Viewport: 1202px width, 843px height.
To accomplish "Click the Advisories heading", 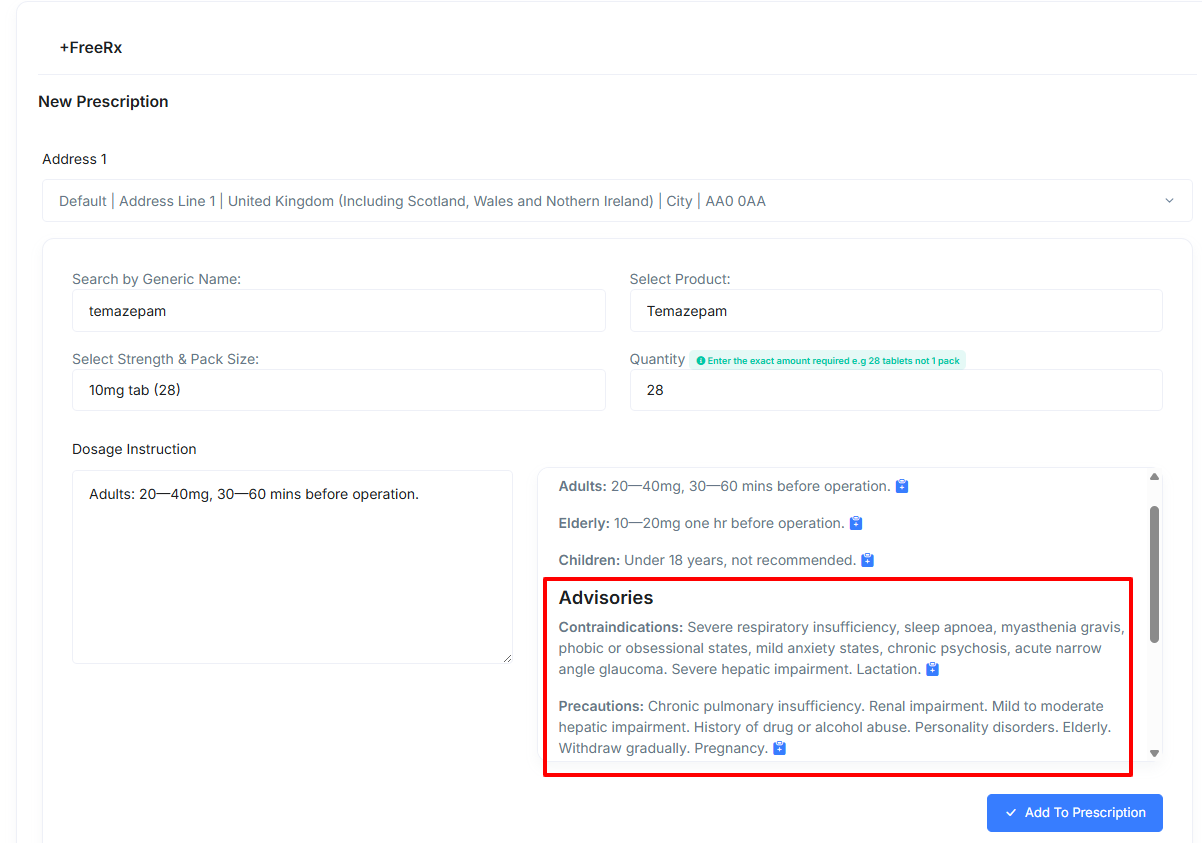I will point(606,598).
